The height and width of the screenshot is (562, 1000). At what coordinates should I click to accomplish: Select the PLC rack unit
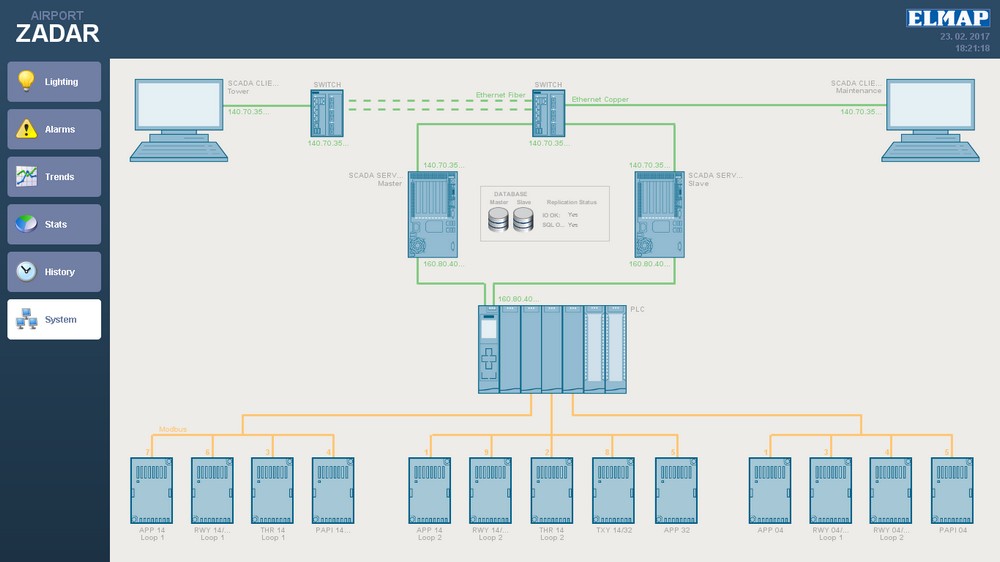tap(552, 348)
